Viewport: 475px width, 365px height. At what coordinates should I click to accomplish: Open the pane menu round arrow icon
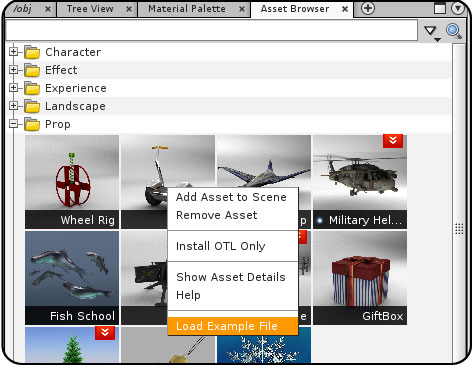(x=458, y=8)
